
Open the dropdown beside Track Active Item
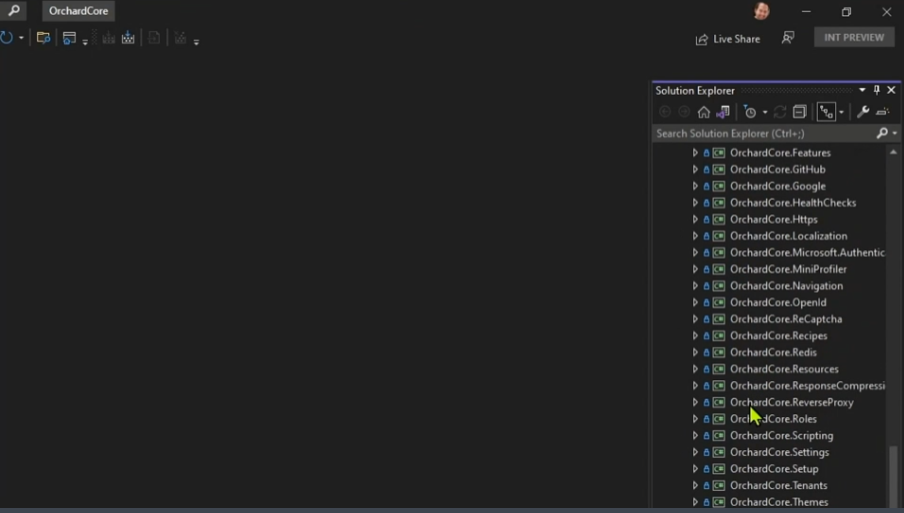(841, 112)
